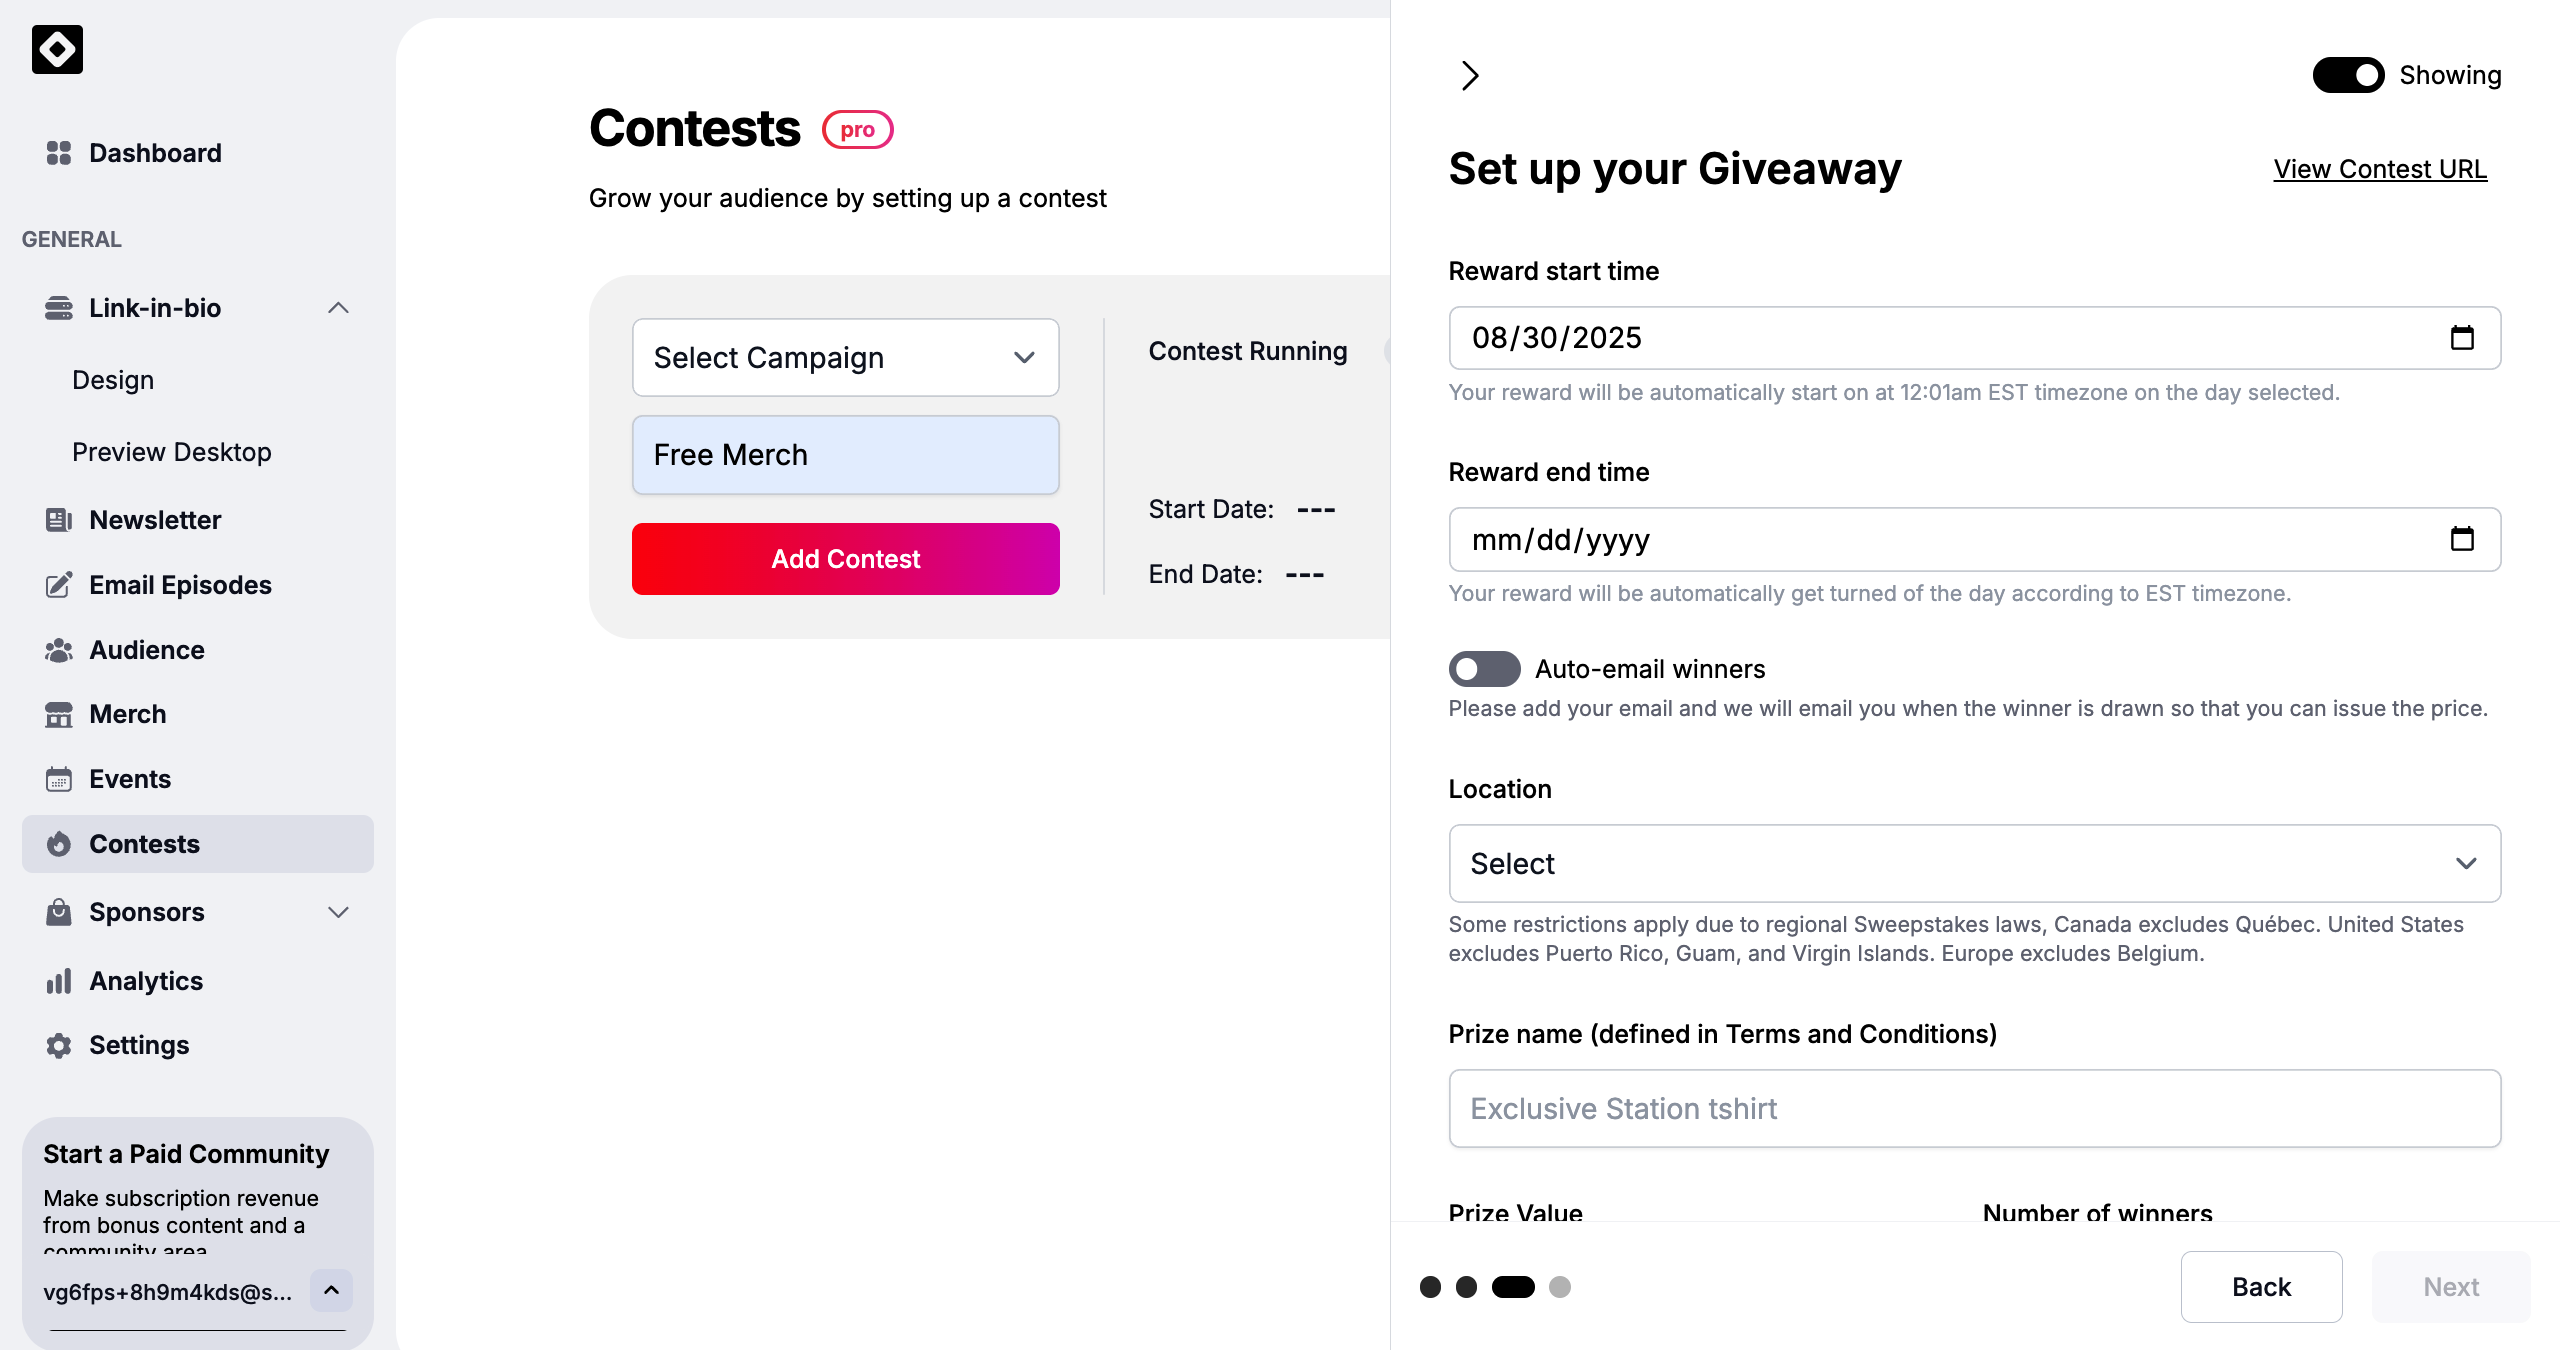The image size is (2560, 1350).
Task: Open calendar picker for Reward start time
Action: (2462, 338)
